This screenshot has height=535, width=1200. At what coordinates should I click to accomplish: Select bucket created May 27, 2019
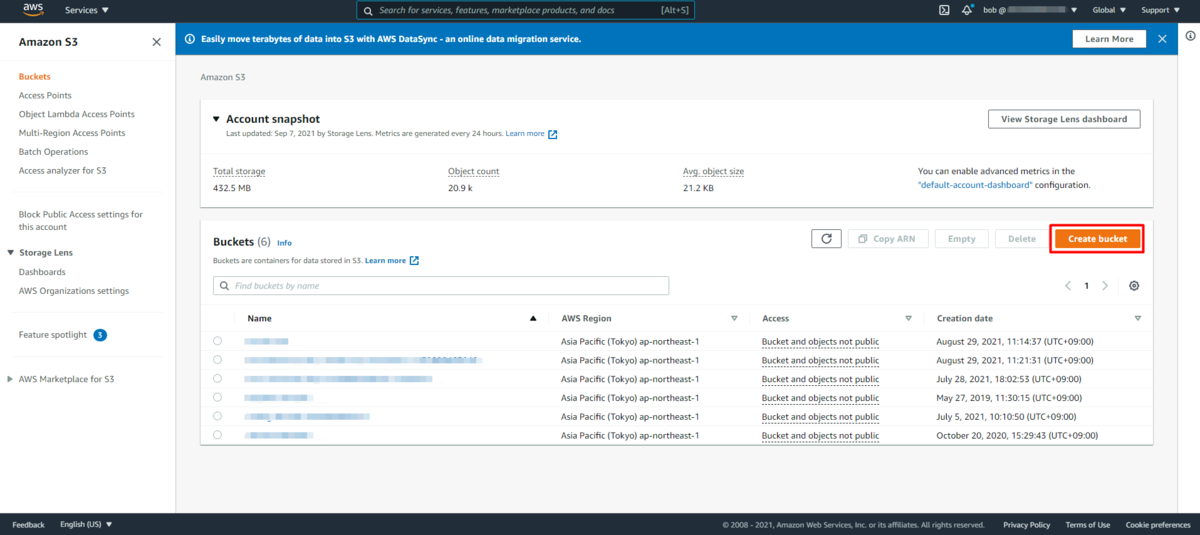coord(218,397)
